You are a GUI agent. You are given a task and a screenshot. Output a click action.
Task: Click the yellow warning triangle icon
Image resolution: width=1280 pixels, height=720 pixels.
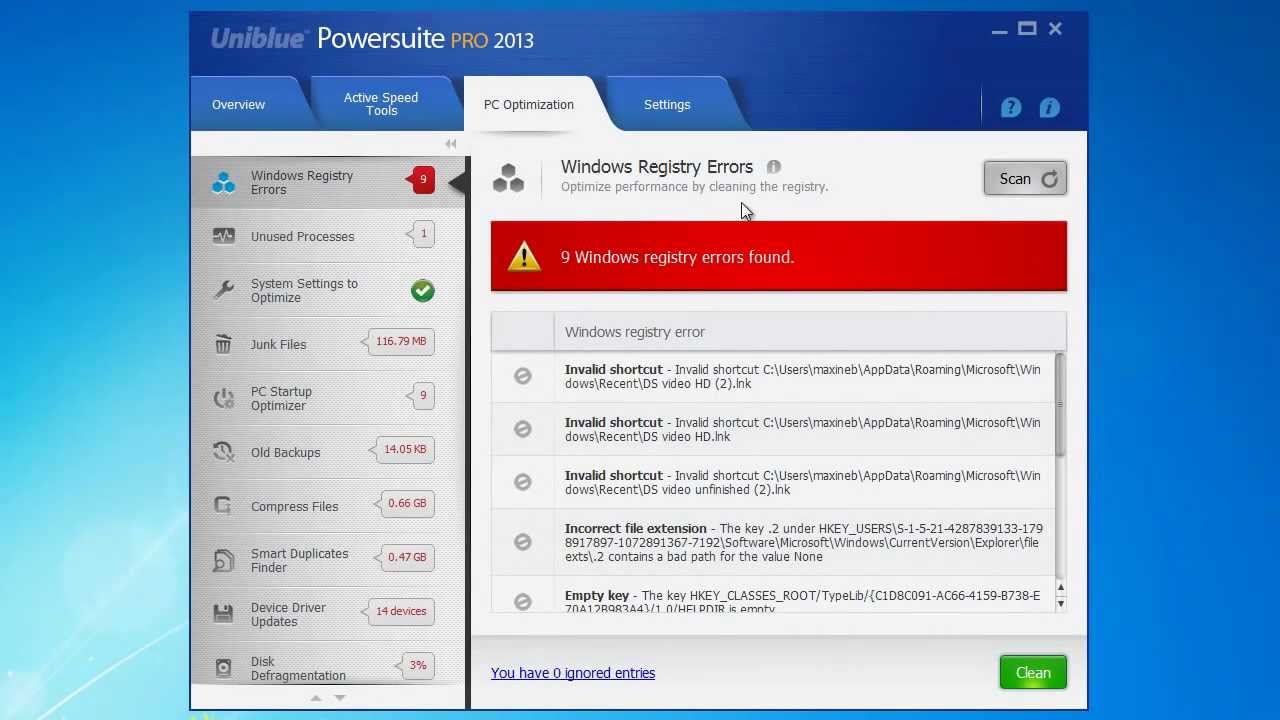point(523,257)
